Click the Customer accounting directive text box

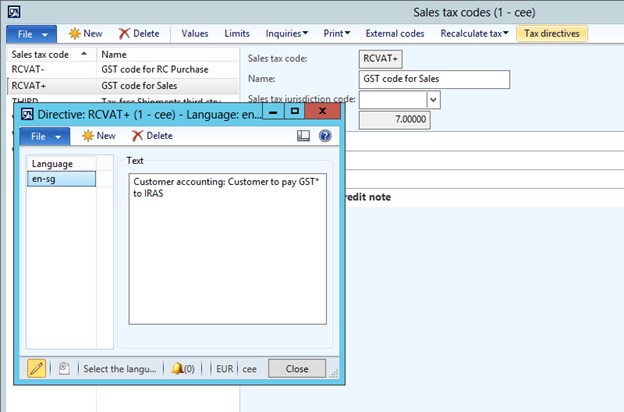pos(228,249)
